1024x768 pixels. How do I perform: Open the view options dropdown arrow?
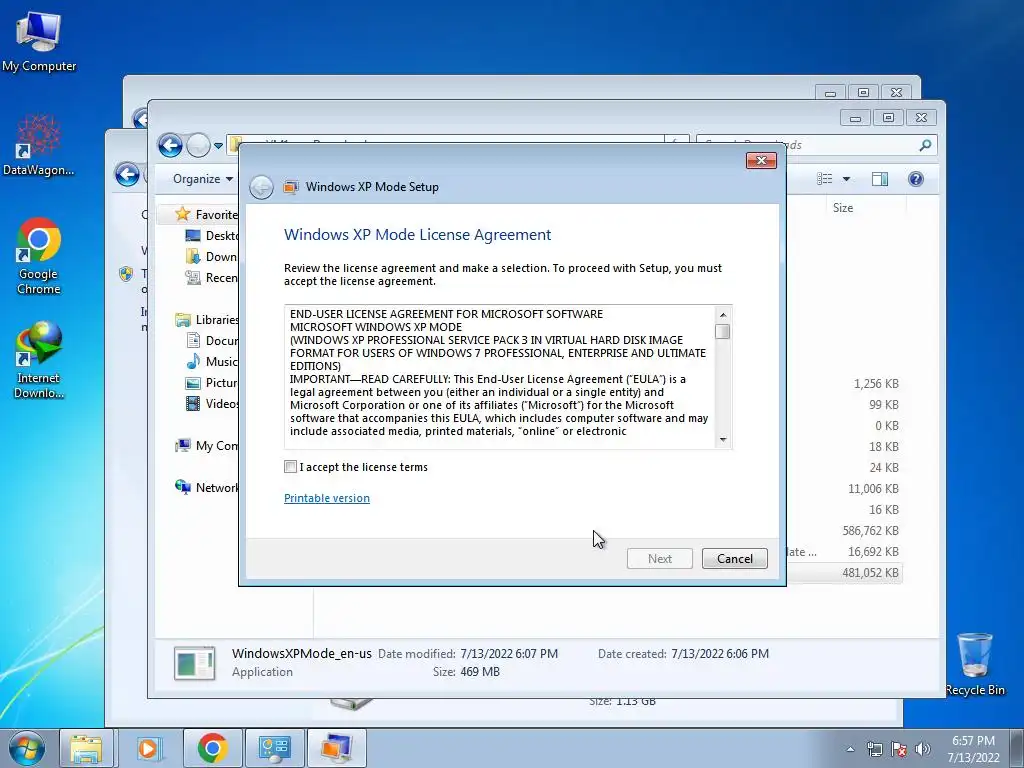pyautogui.click(x=846, y=179)
